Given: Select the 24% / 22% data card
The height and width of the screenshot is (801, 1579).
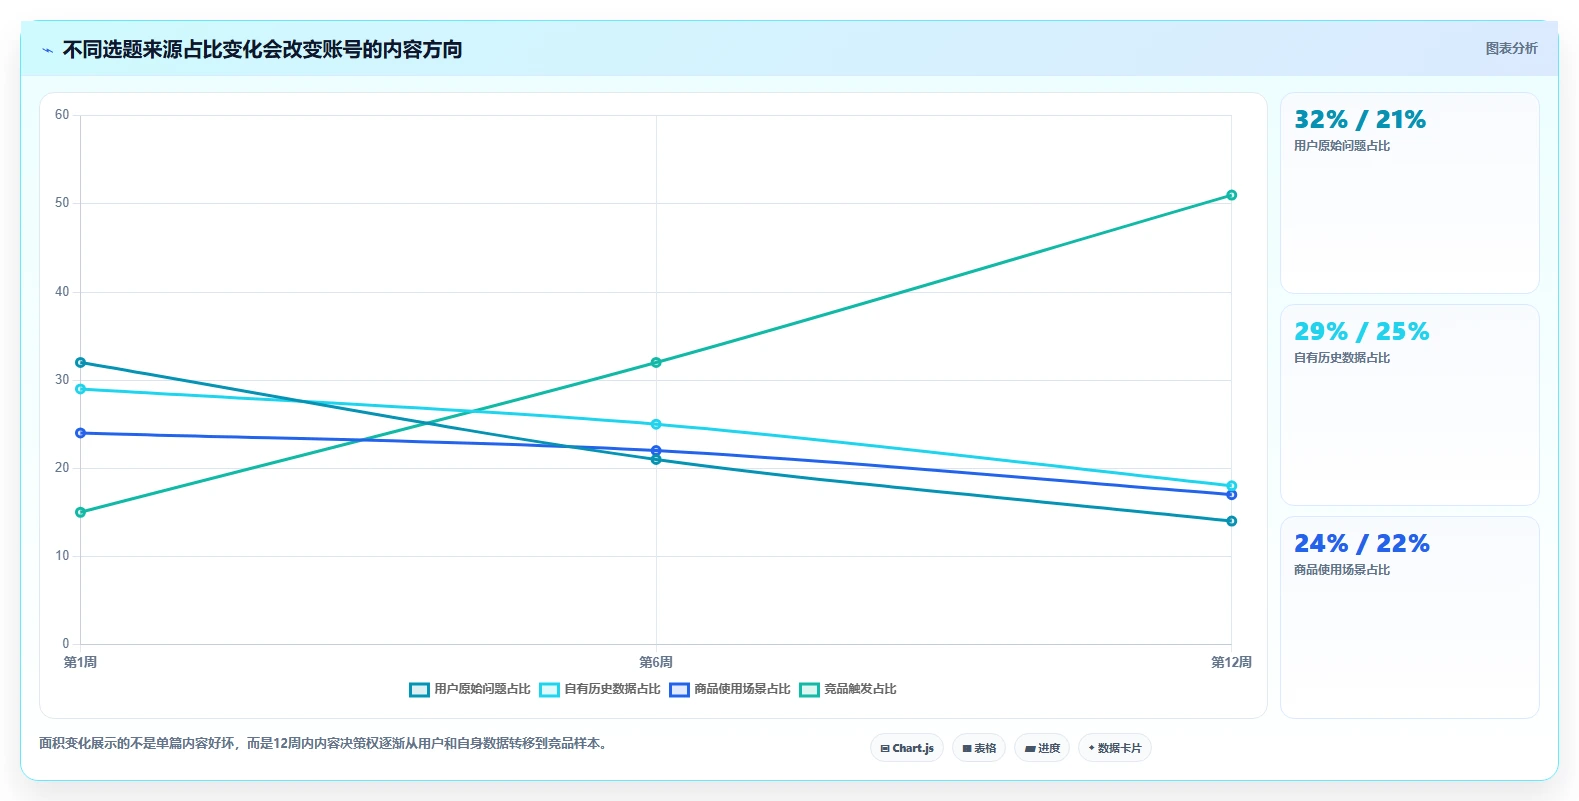Looking at the screenshot, I should [x=1409, y=617].
